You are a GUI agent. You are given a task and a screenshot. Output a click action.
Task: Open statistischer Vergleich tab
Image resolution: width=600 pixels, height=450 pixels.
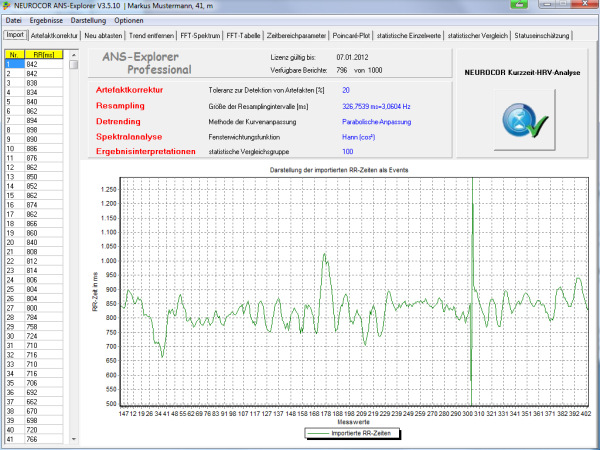click(478, 36)
